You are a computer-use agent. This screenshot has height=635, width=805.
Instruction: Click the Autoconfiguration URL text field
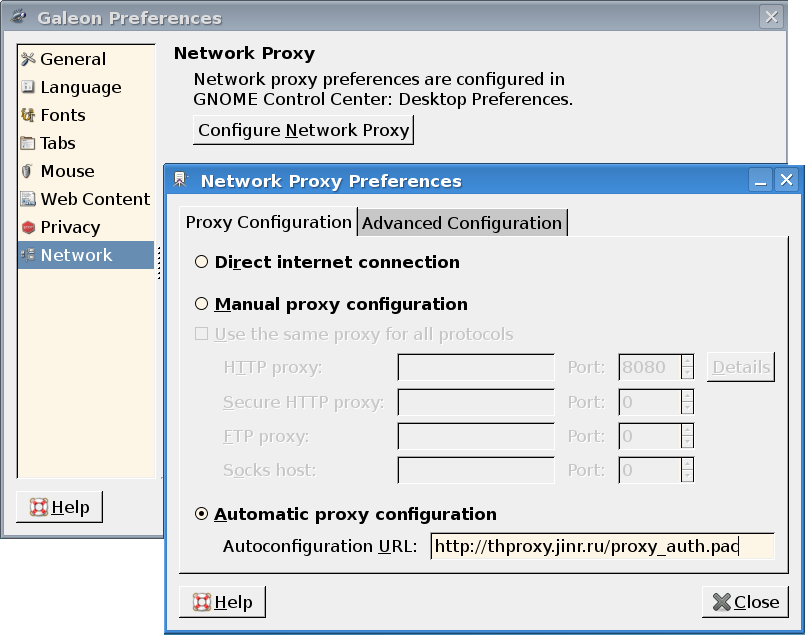(x=602, y=546)
